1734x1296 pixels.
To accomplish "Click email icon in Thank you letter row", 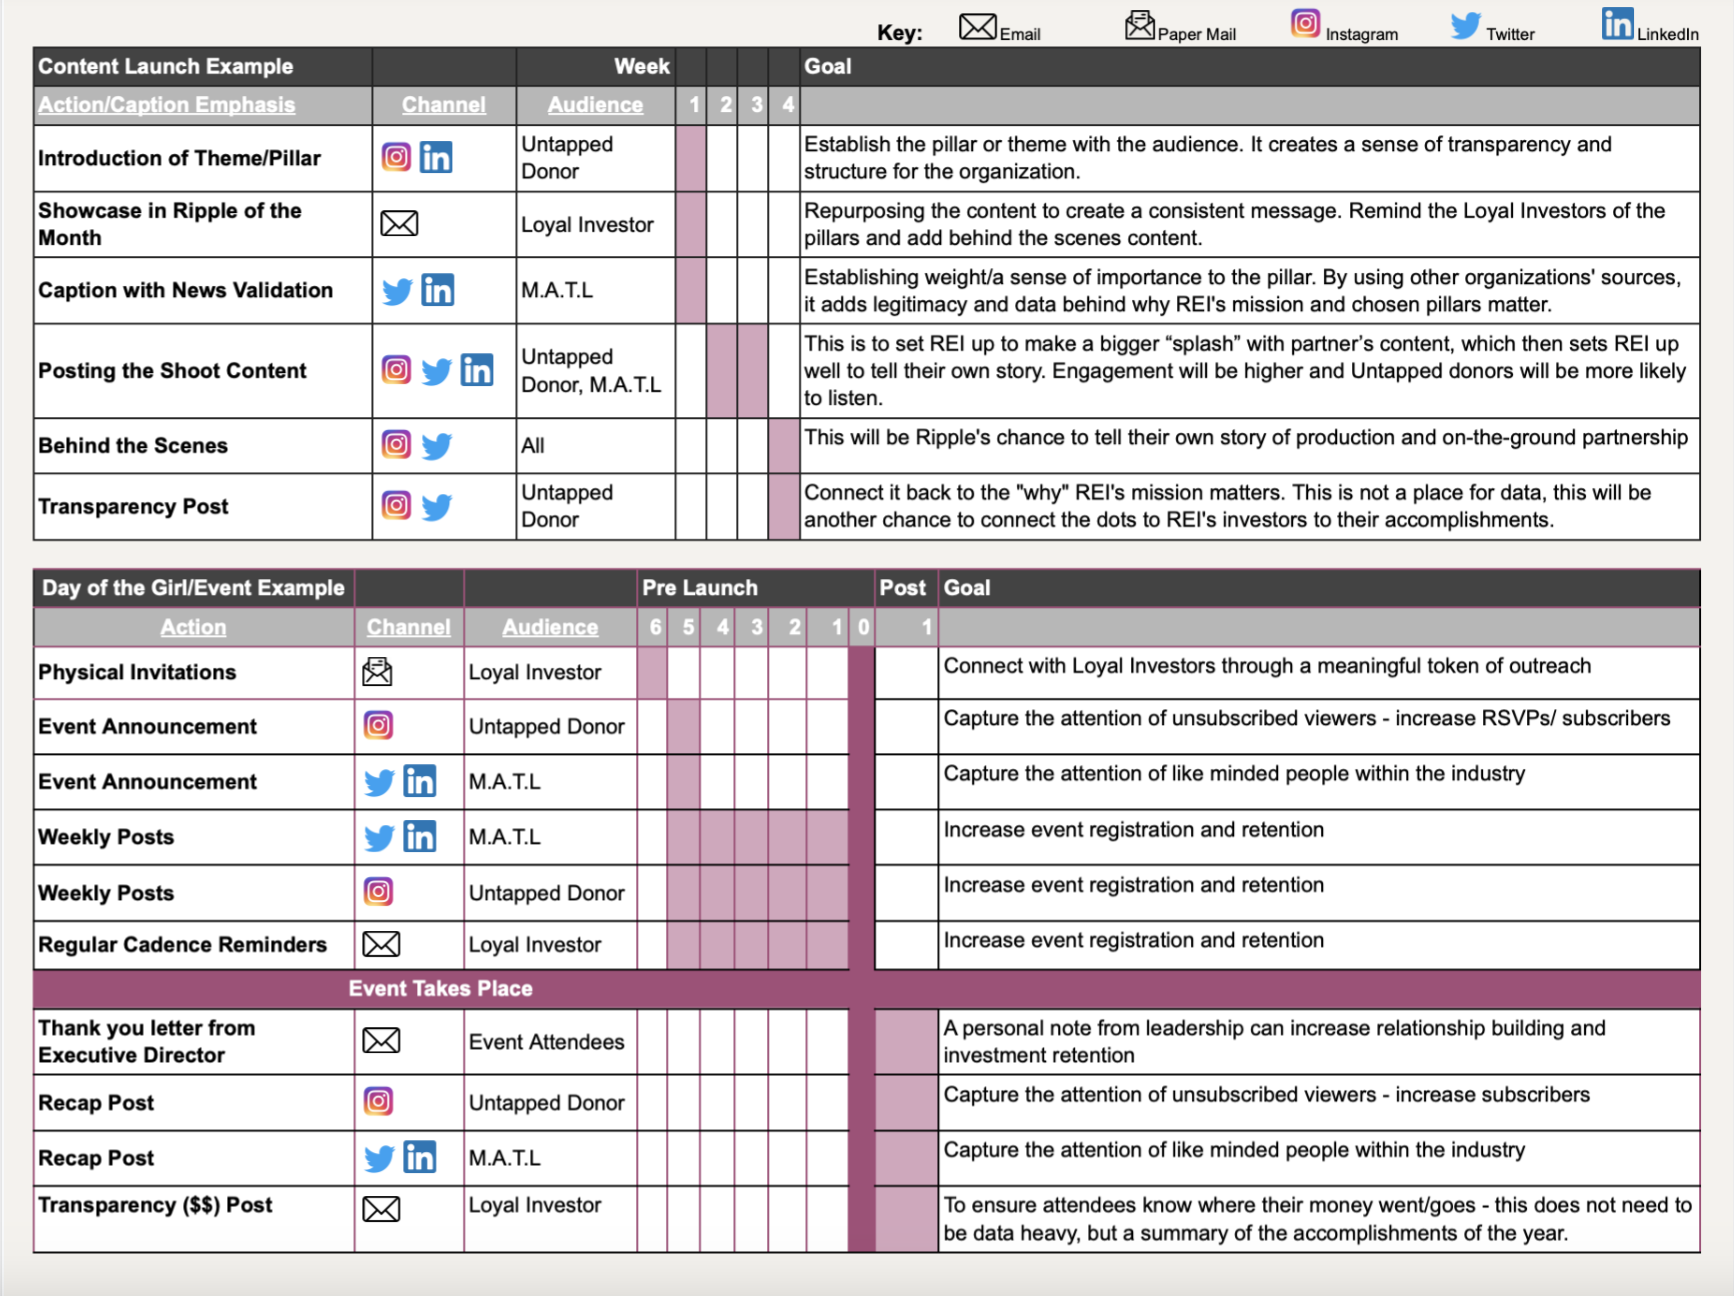I will click(x=381, y=1041).
